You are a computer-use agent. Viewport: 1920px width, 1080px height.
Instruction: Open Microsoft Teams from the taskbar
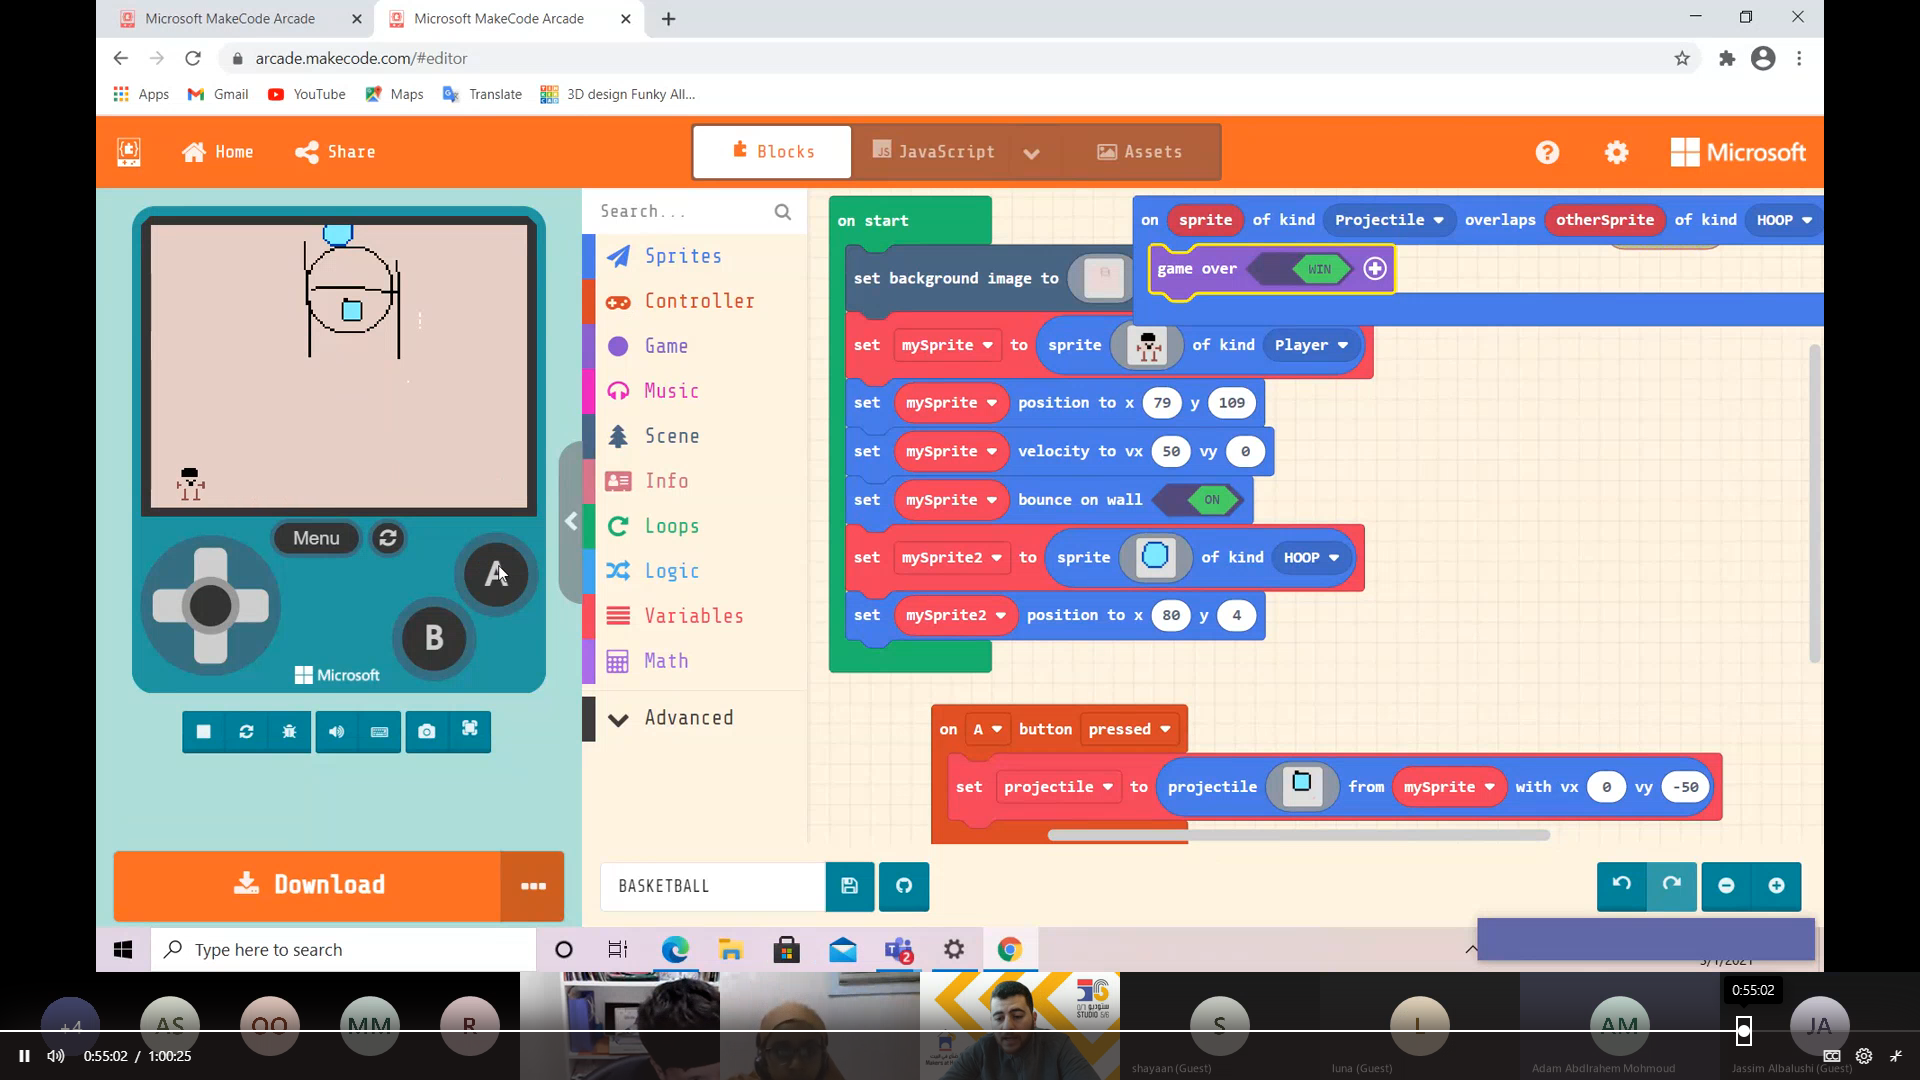click(898, 950)
